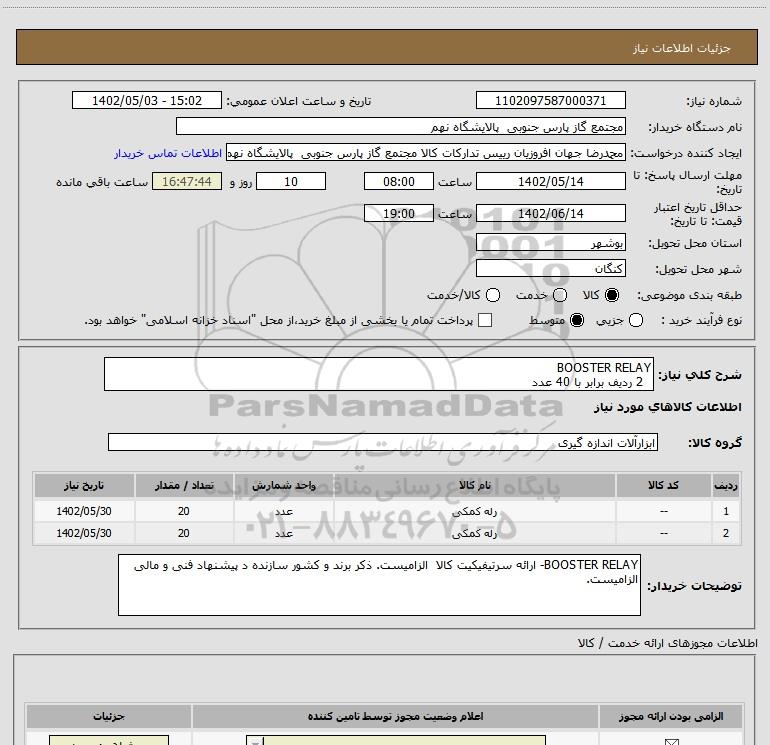
Task: Select the کالا category radio button
Action: [612, 295]
